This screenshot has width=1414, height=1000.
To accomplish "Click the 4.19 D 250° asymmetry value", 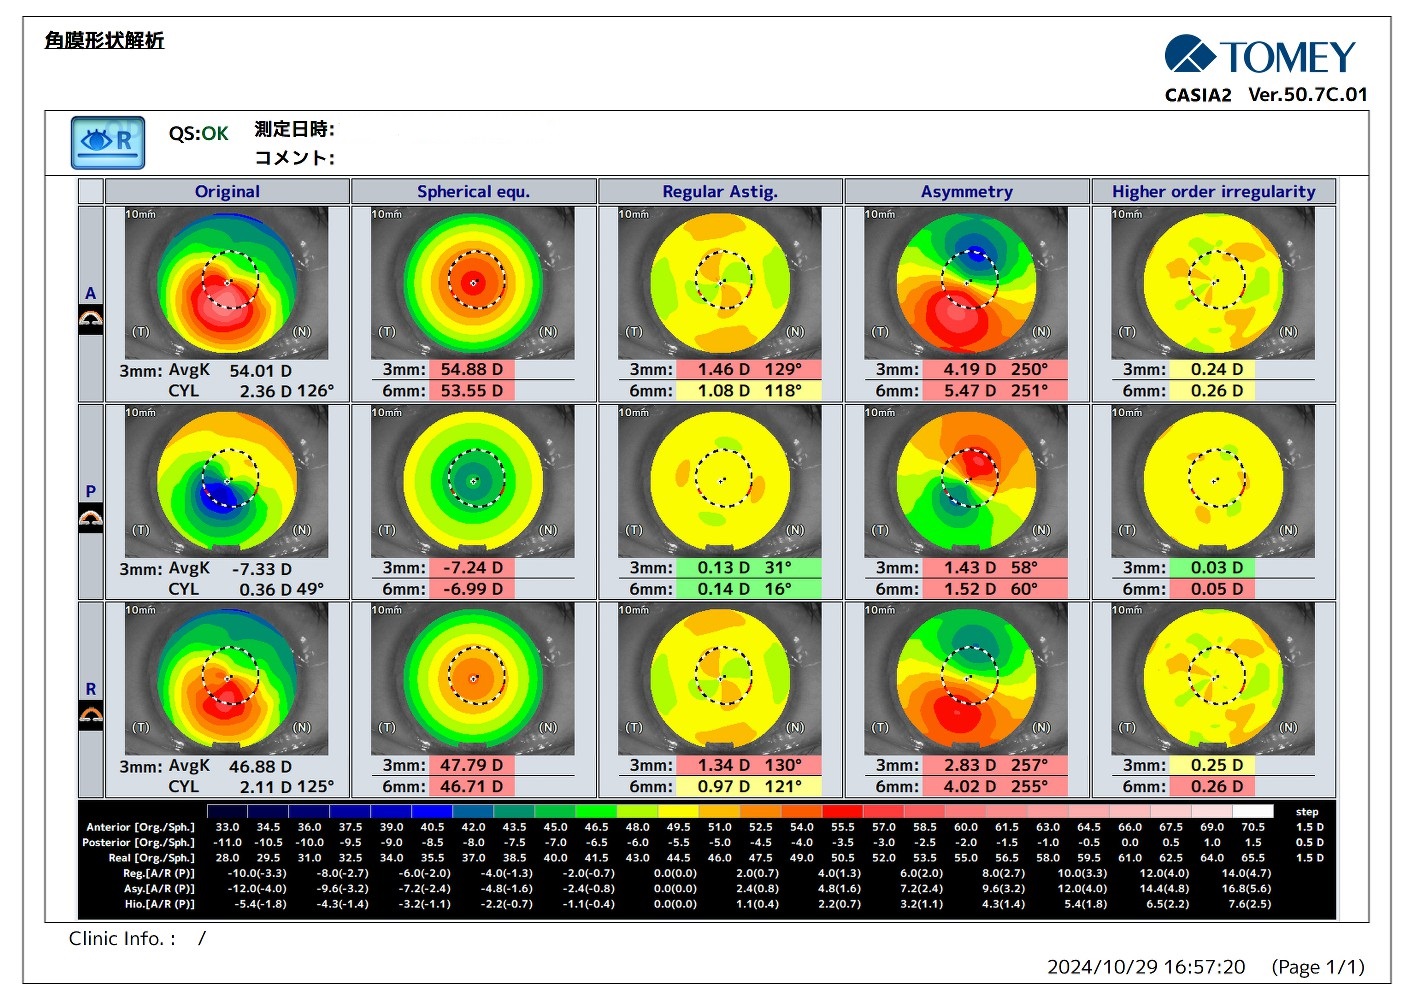I will 996,369.
